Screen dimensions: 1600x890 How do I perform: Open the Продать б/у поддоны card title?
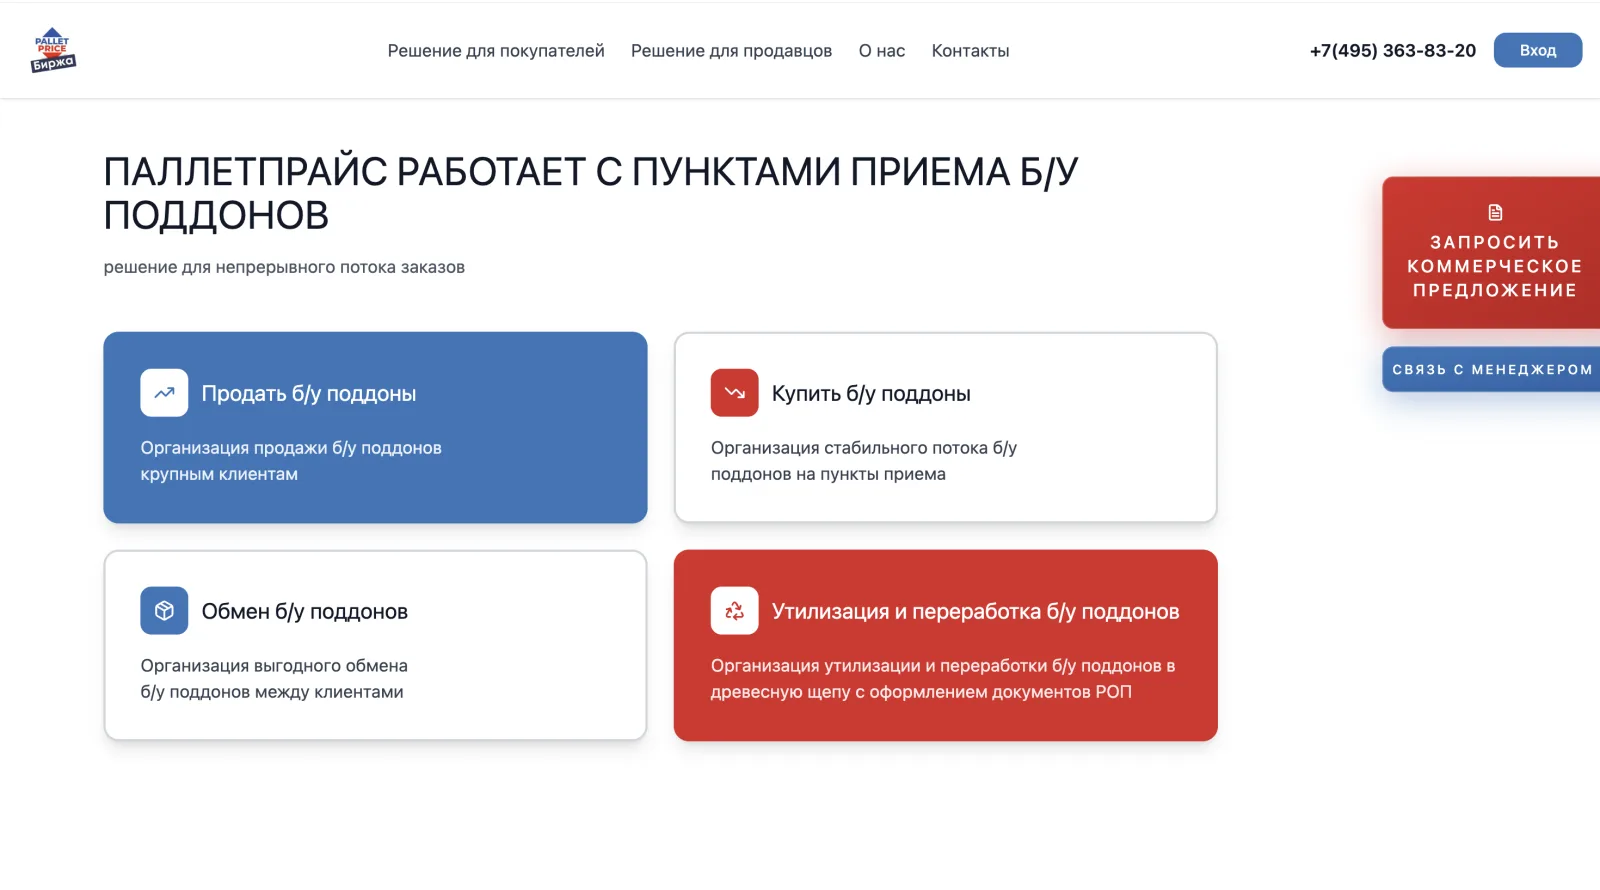(x=309, y=394)
